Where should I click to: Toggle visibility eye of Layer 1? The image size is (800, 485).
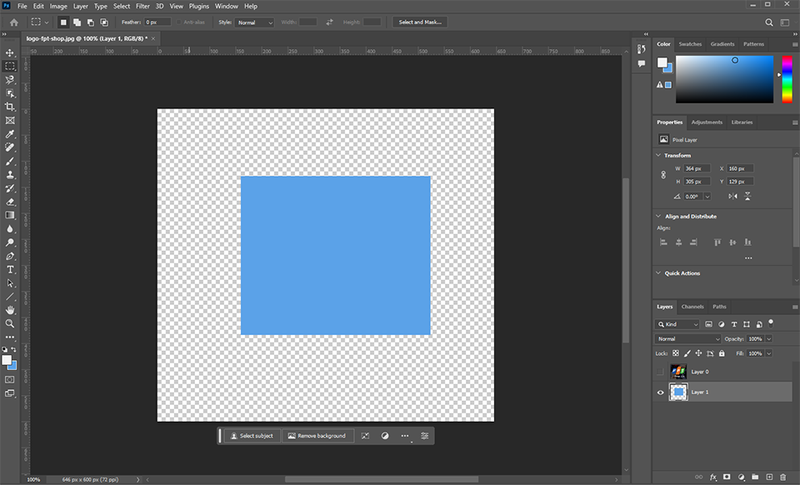(x=660, y=392)
